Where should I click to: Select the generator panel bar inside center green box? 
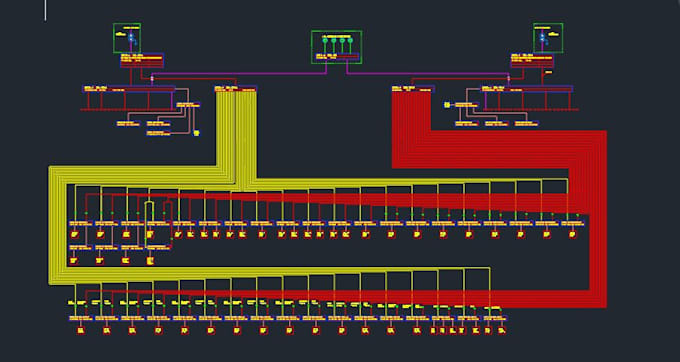click(x=337, y=56)
